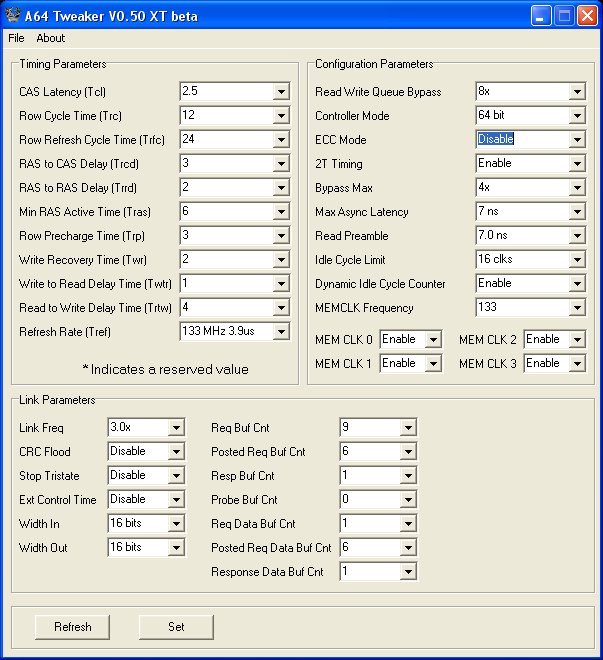The image size is (603, 660).
Task: Open MEM CLK 3 dropdown
Action: coord(577,363)
